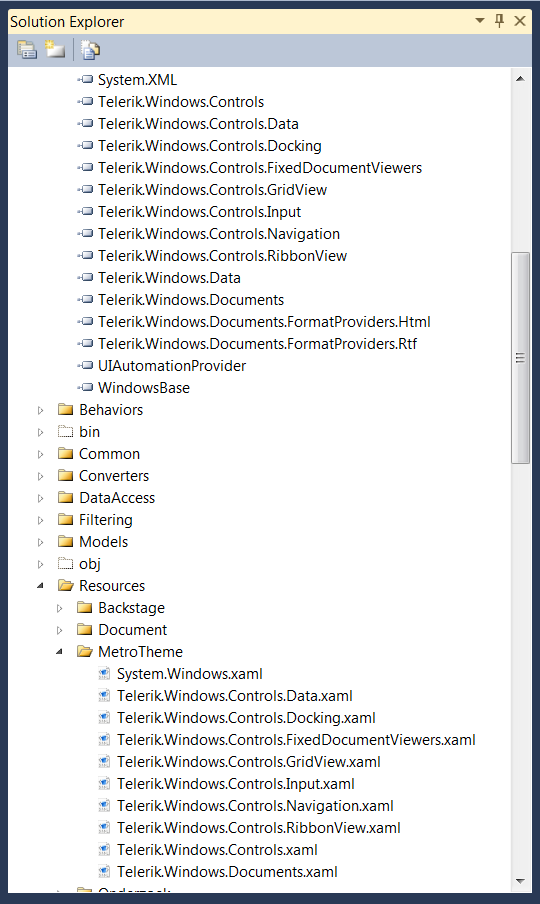This screenshot has height=904, width=540.
Task: Click the Telerik.Windows.Controls.GridView reference icon
Action: pos(85,190)
